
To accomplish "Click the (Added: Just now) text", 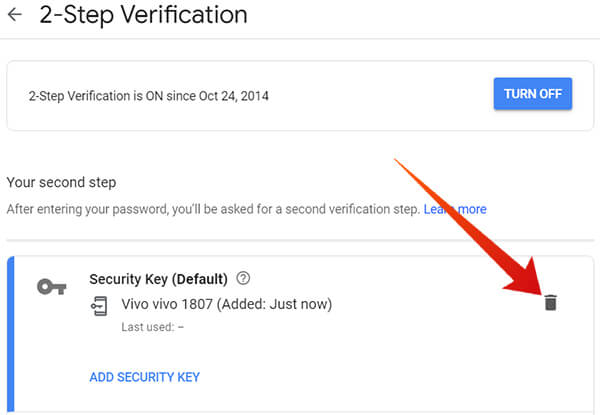I will pos(274,304).
